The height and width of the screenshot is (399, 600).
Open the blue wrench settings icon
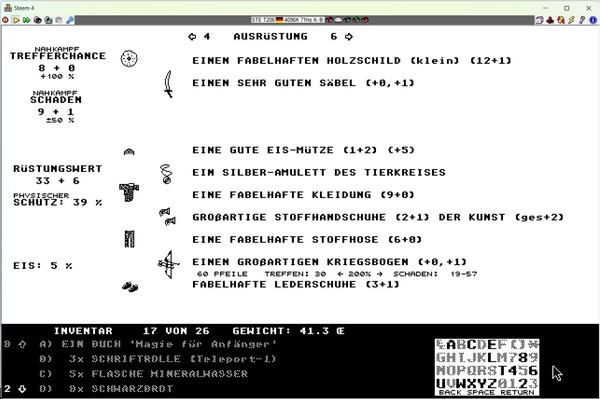pos(70,20)
